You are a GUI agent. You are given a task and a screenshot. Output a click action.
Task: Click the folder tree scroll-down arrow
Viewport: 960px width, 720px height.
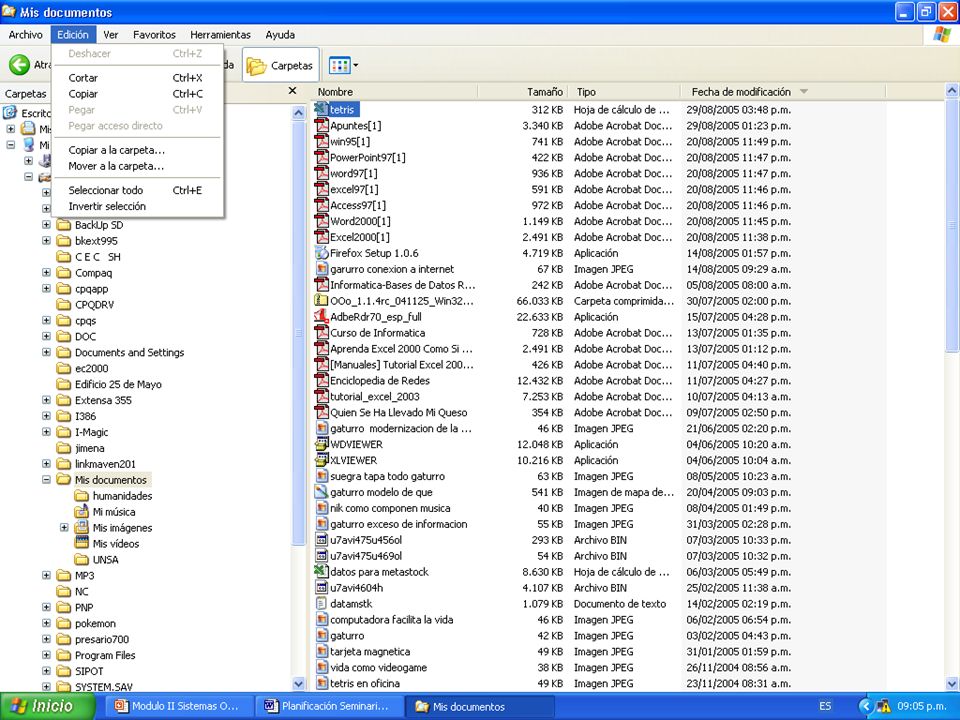coord(298,683)
